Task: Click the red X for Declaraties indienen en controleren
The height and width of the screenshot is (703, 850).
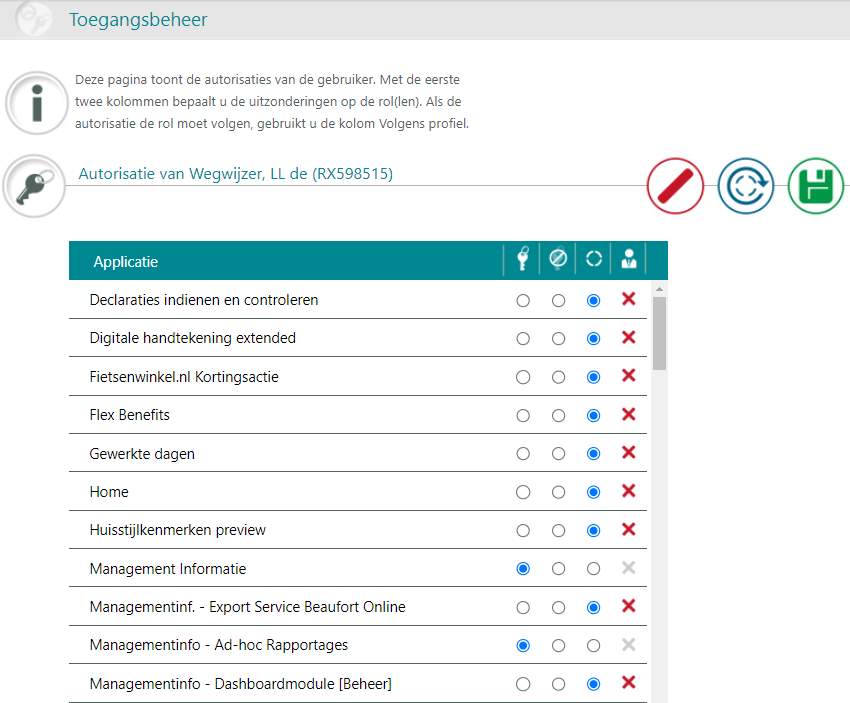Action: pyautogui.click(x=629, y=299)
